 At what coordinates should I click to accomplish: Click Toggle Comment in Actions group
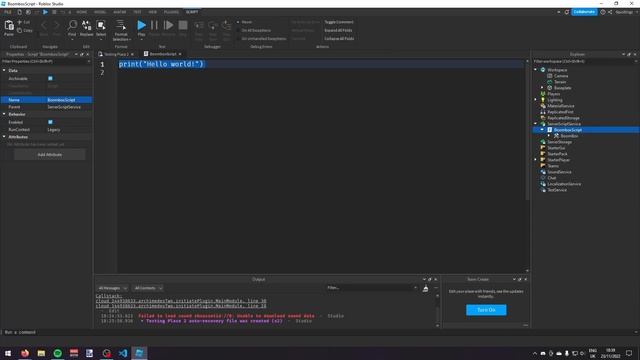click(339, 22)
